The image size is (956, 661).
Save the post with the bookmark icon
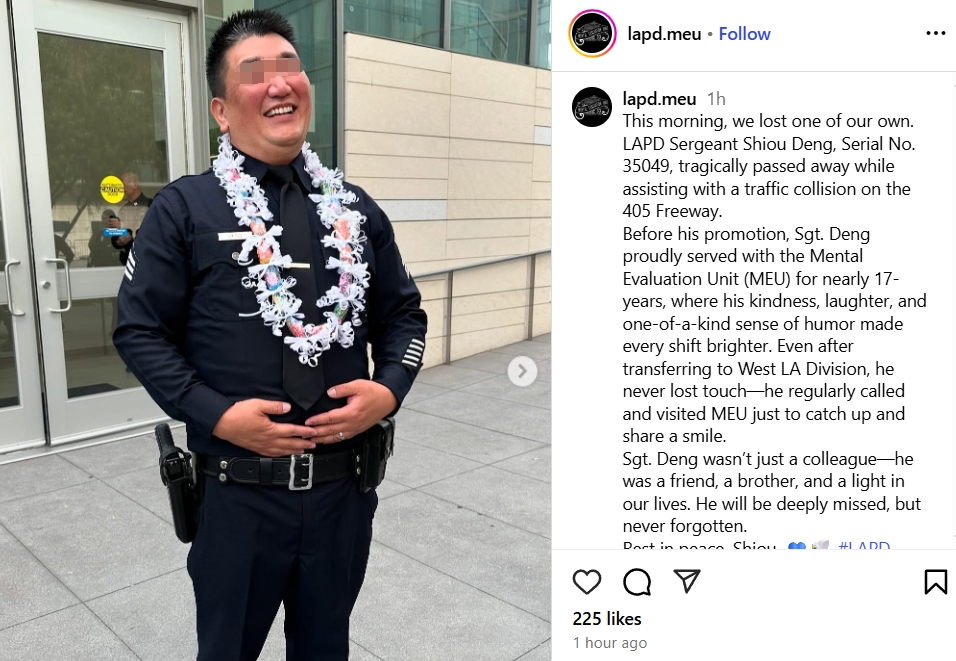pos(935,581)
